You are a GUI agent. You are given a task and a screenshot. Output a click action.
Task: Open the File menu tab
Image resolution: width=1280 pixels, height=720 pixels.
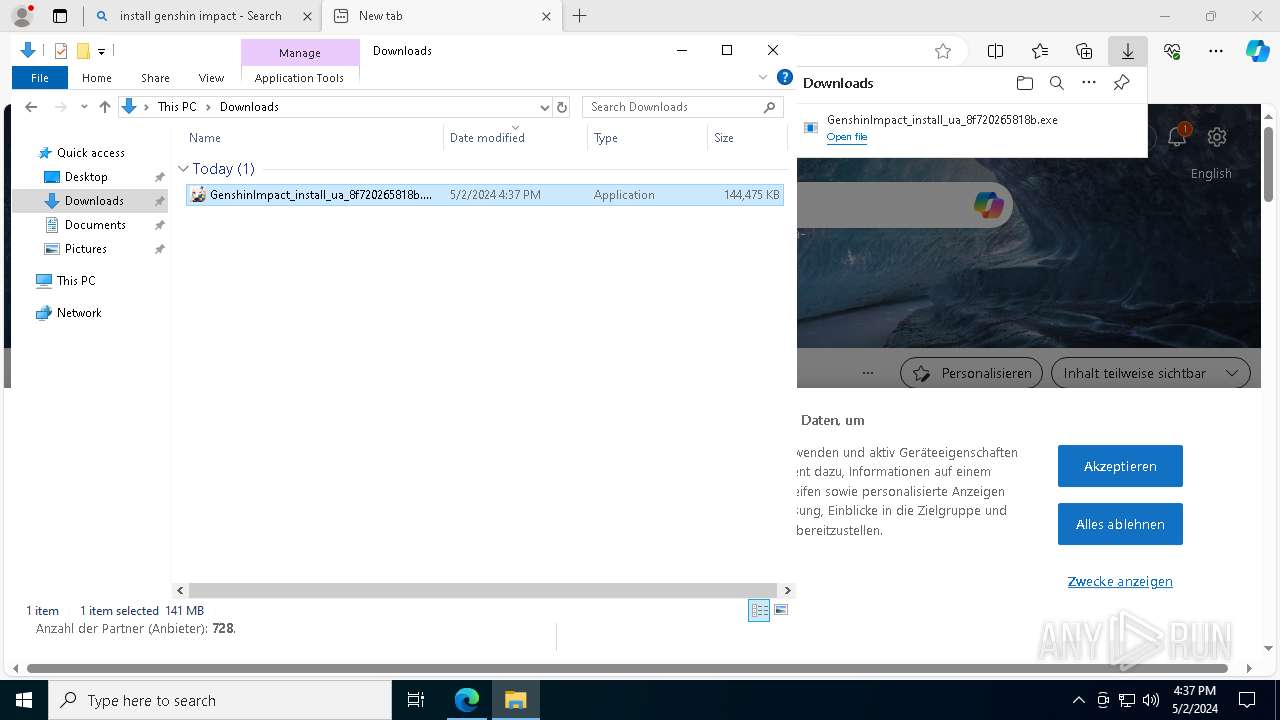(40, 77)
